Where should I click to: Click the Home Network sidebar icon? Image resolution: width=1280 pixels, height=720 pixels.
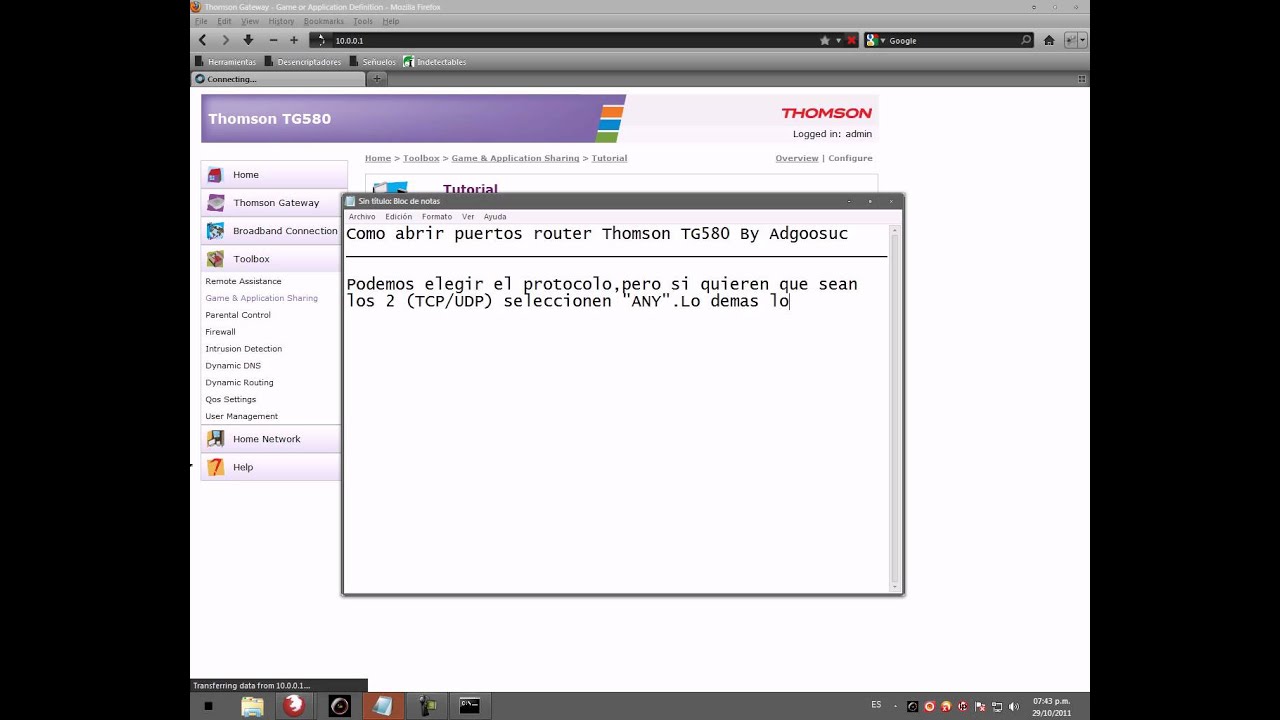tap(215, 439)
